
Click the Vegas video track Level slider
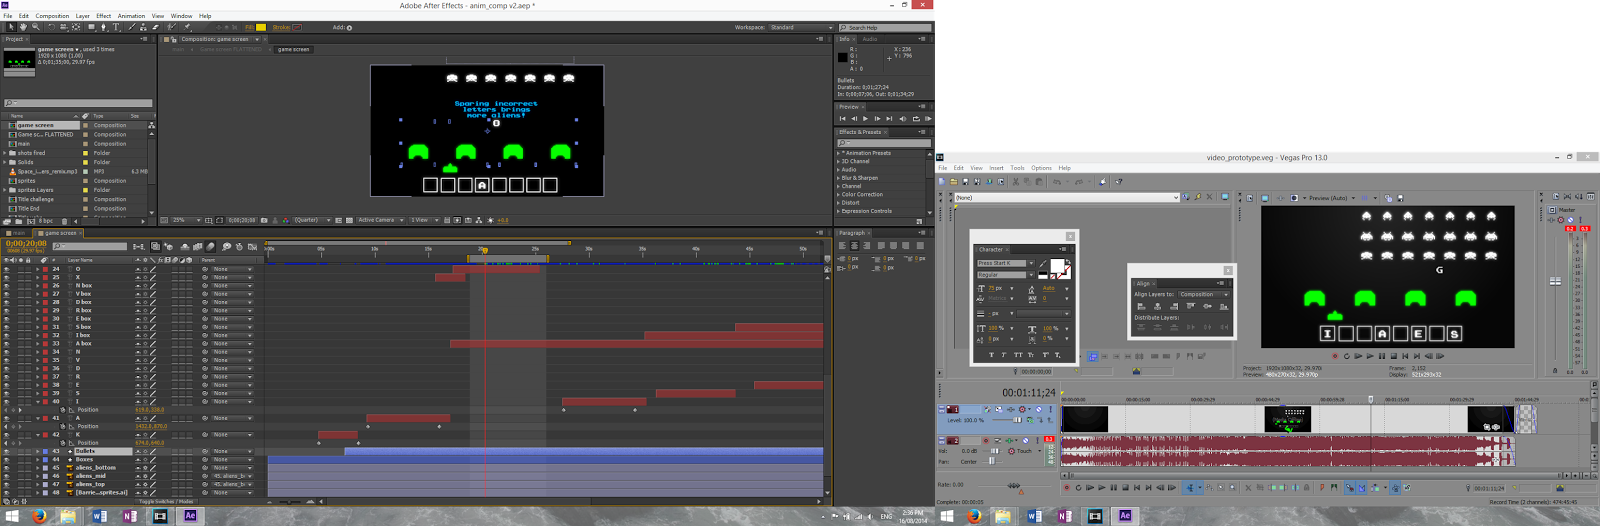(x=1015, y=420)
